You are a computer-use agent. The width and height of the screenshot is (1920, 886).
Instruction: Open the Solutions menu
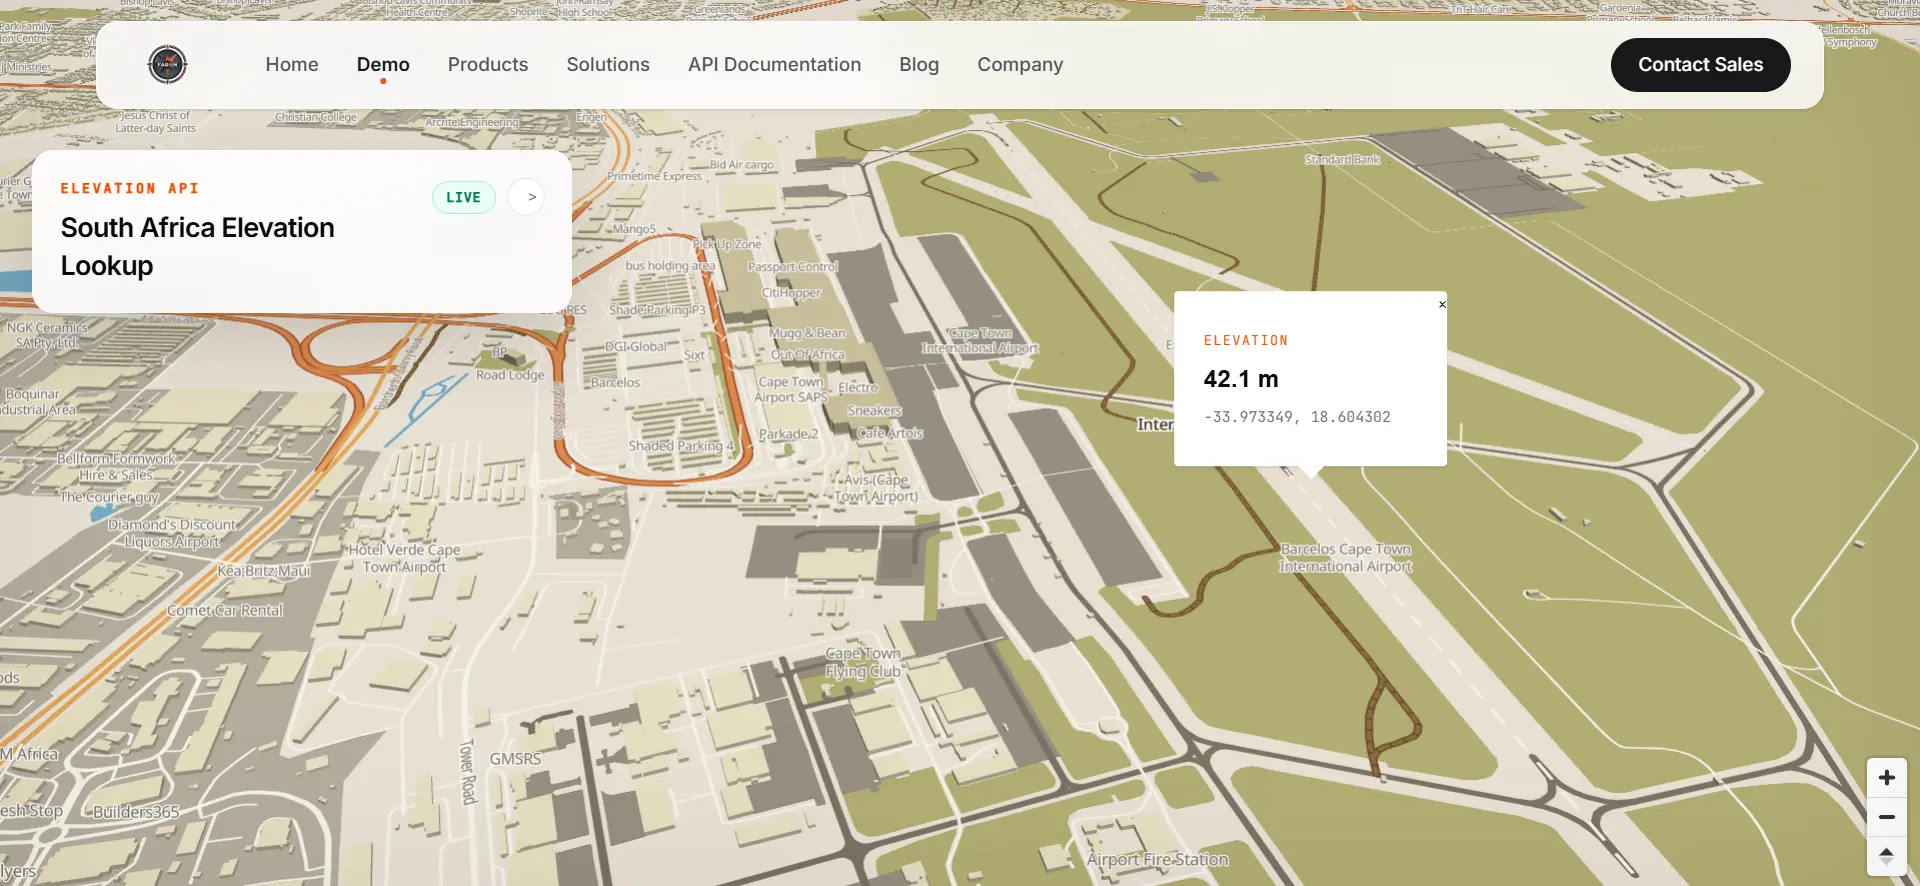pyautogui.click(x=608, y=64)
